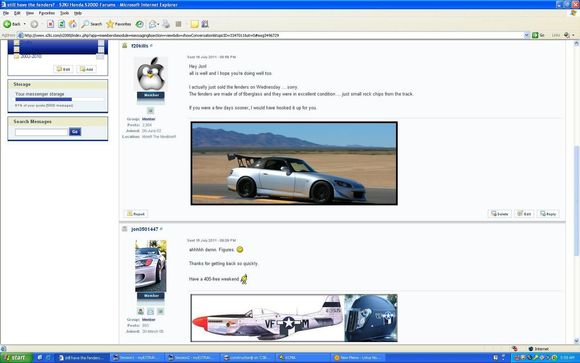
Task: Stop page loading with the red X icon
Action: point(50,24)
